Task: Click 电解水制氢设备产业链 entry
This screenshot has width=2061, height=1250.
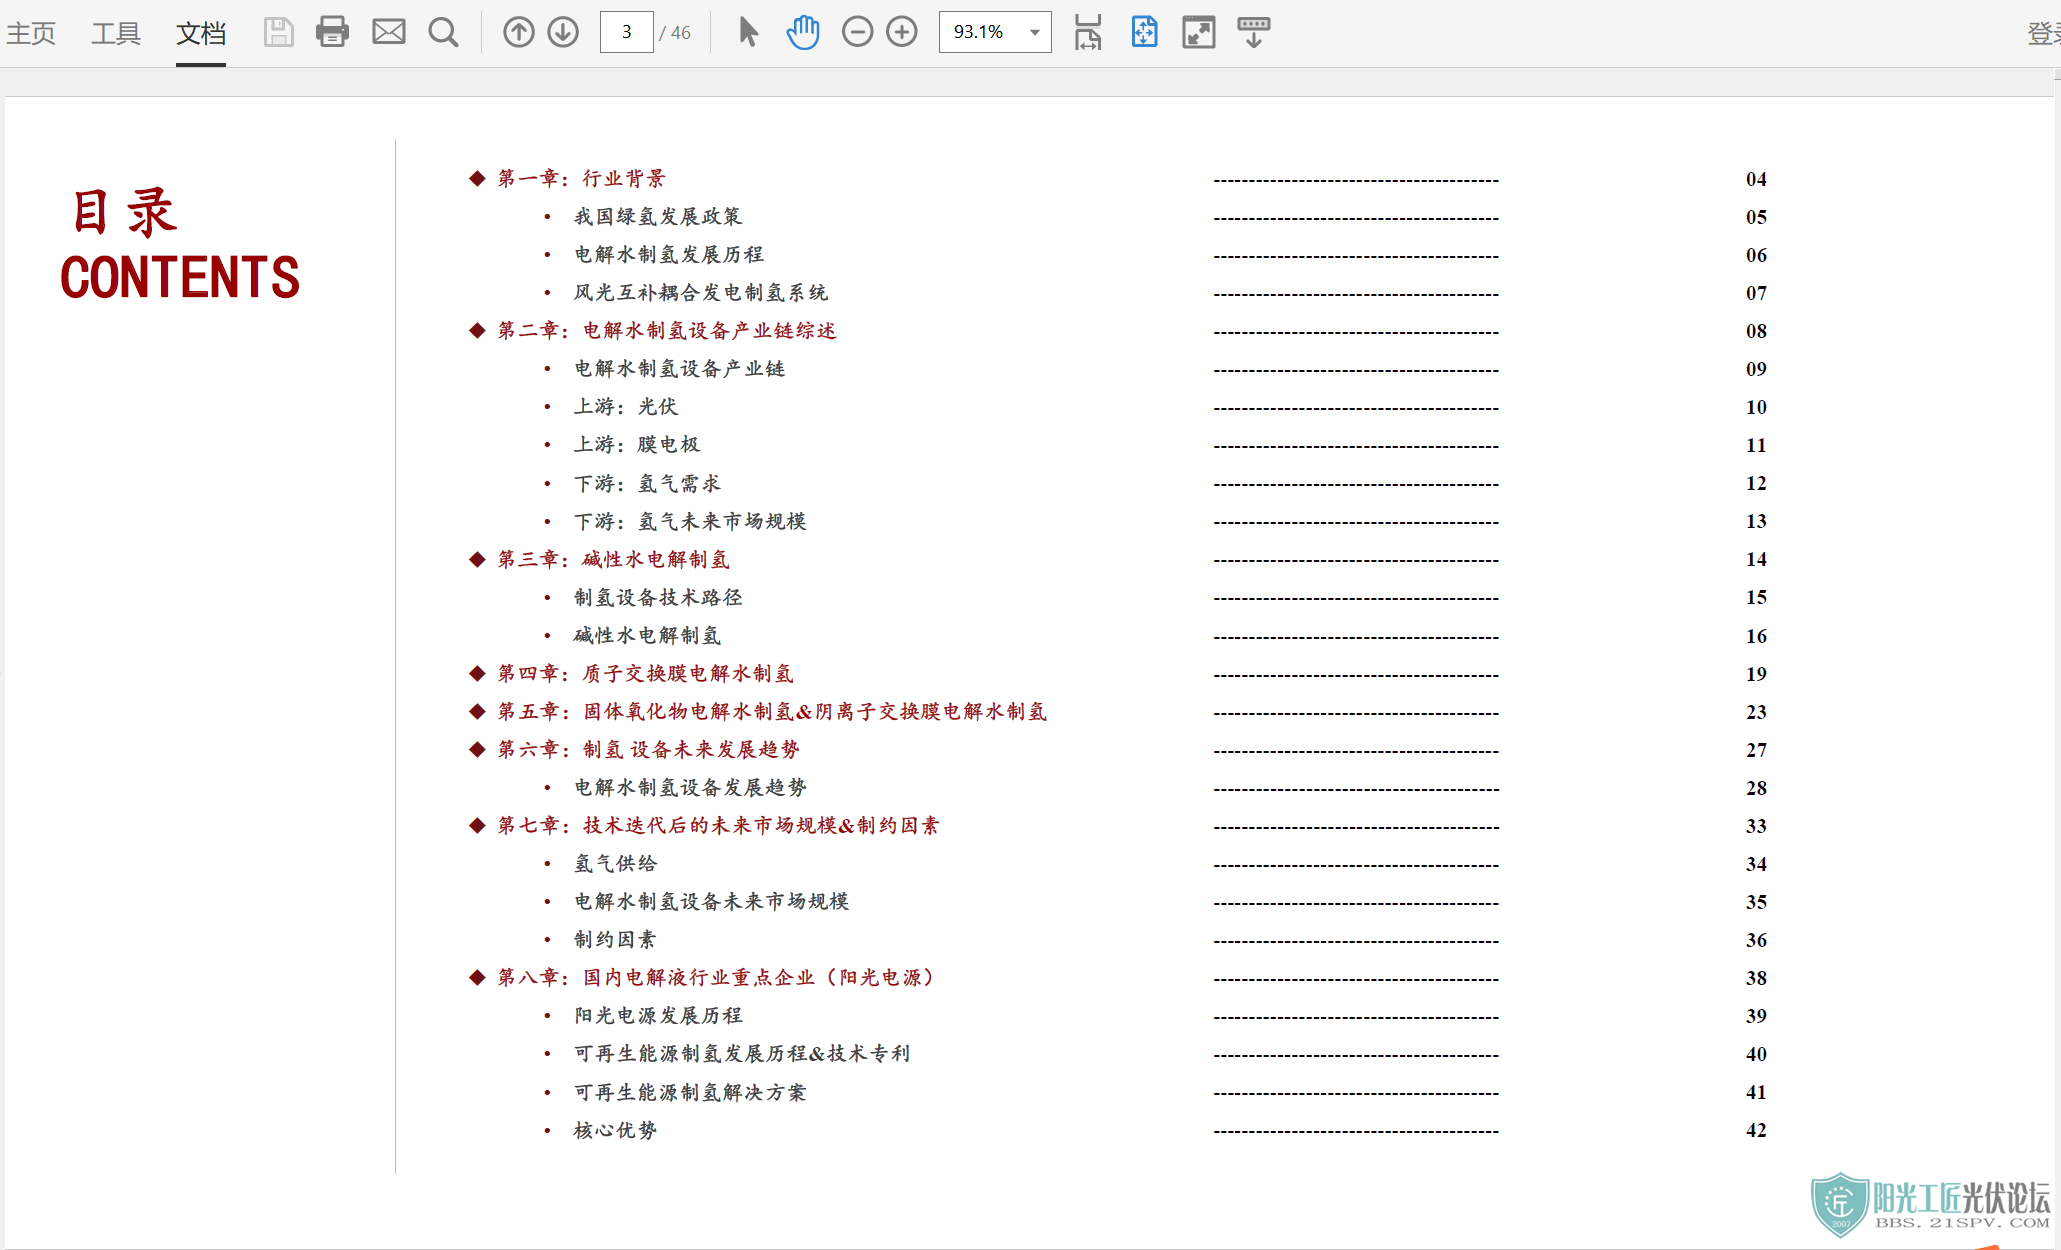Action: [679, 369]
